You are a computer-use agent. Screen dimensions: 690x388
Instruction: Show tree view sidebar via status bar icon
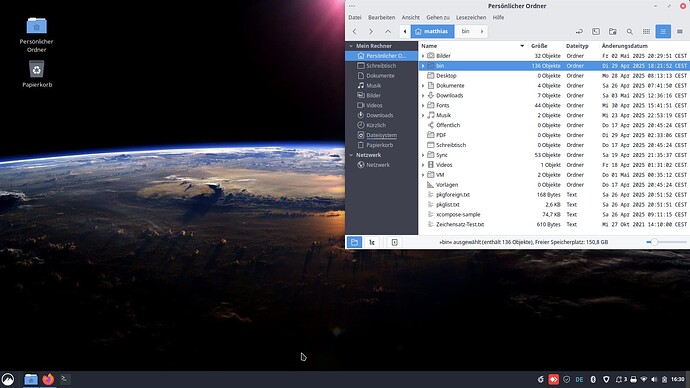[372, 242]
